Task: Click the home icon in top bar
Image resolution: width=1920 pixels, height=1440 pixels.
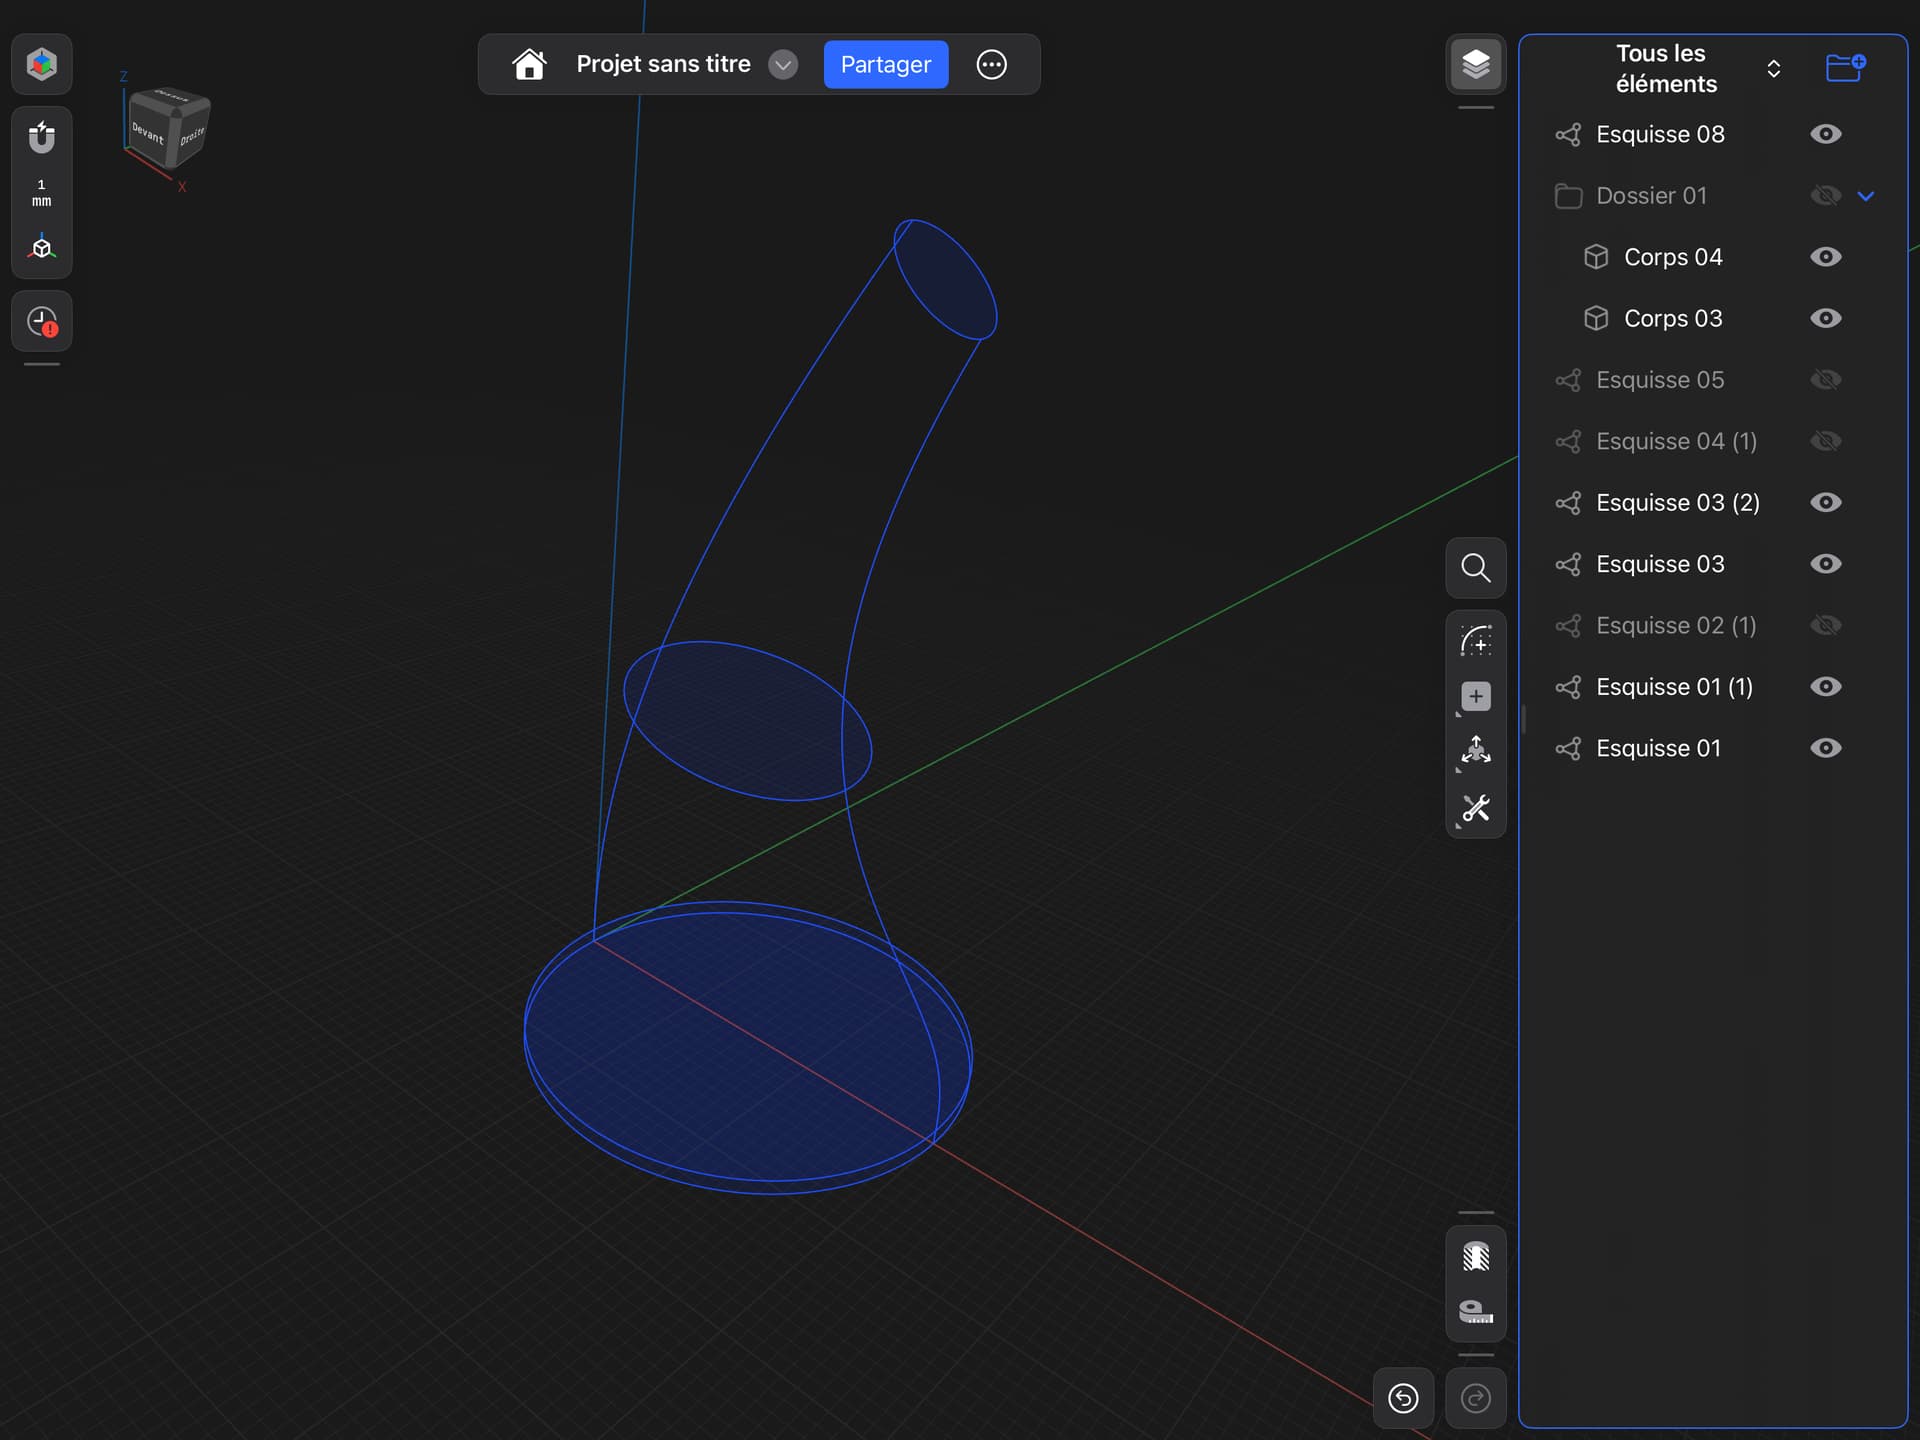Action: point(529,64)
